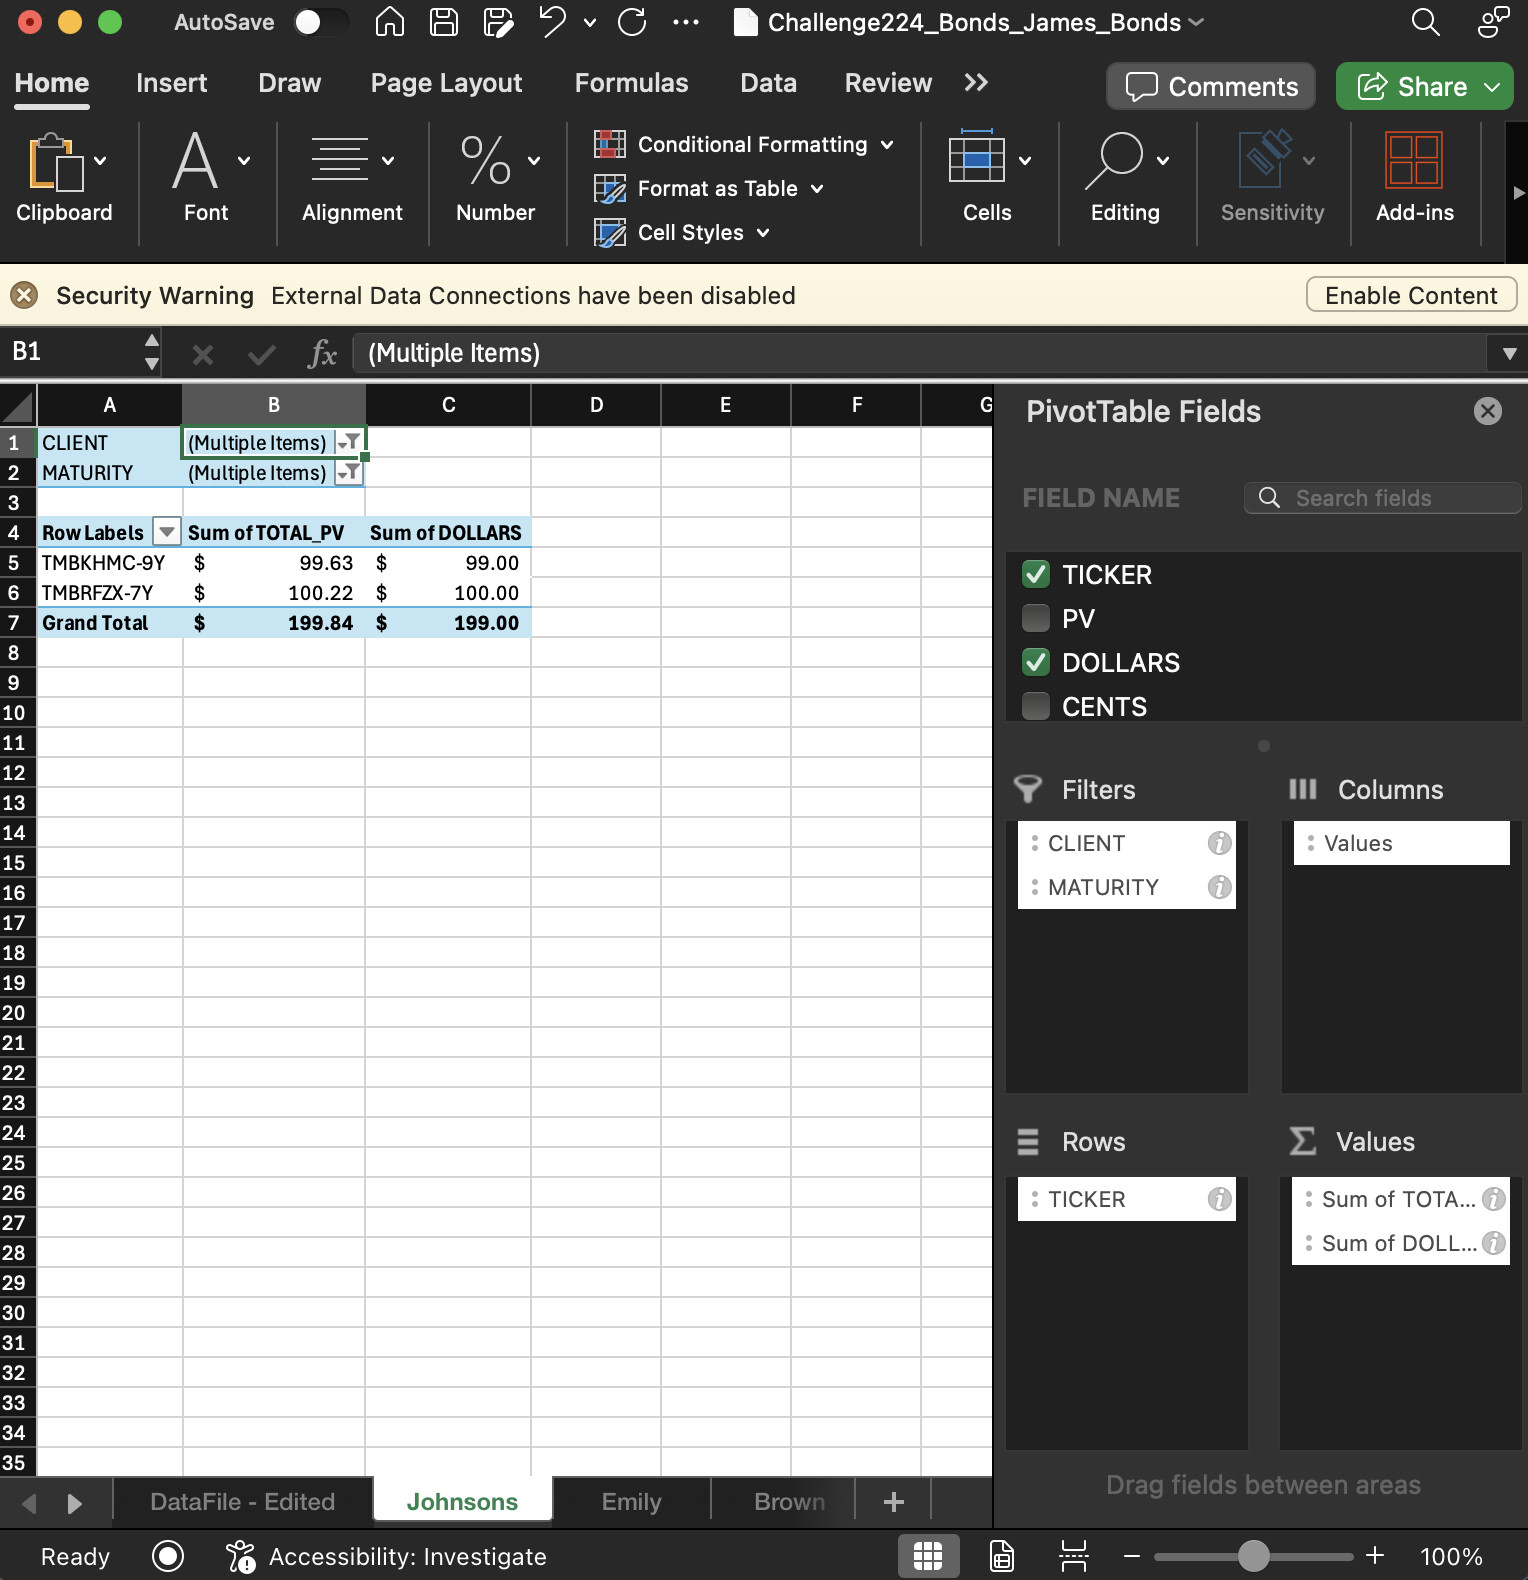
Task: Open the Home icon in title bar
Action: [389, 22]
